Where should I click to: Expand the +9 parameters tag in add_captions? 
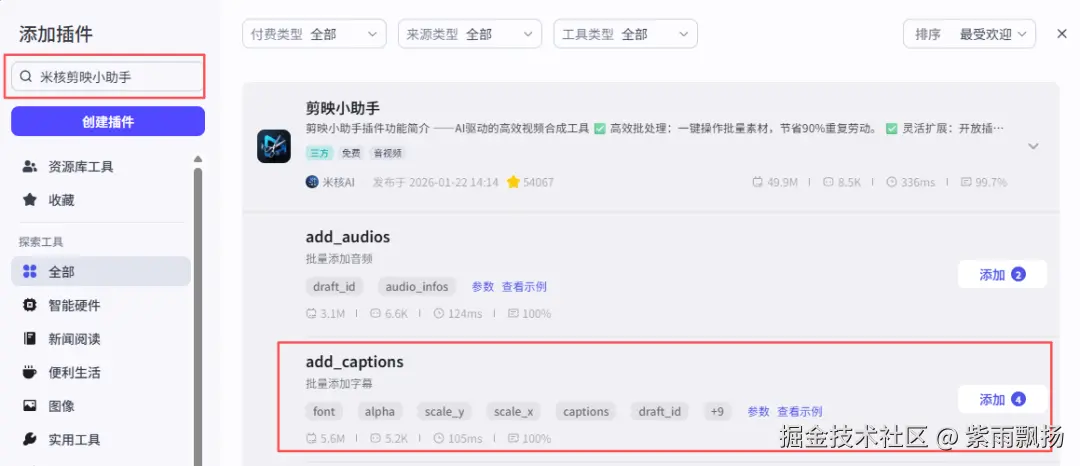717,412
